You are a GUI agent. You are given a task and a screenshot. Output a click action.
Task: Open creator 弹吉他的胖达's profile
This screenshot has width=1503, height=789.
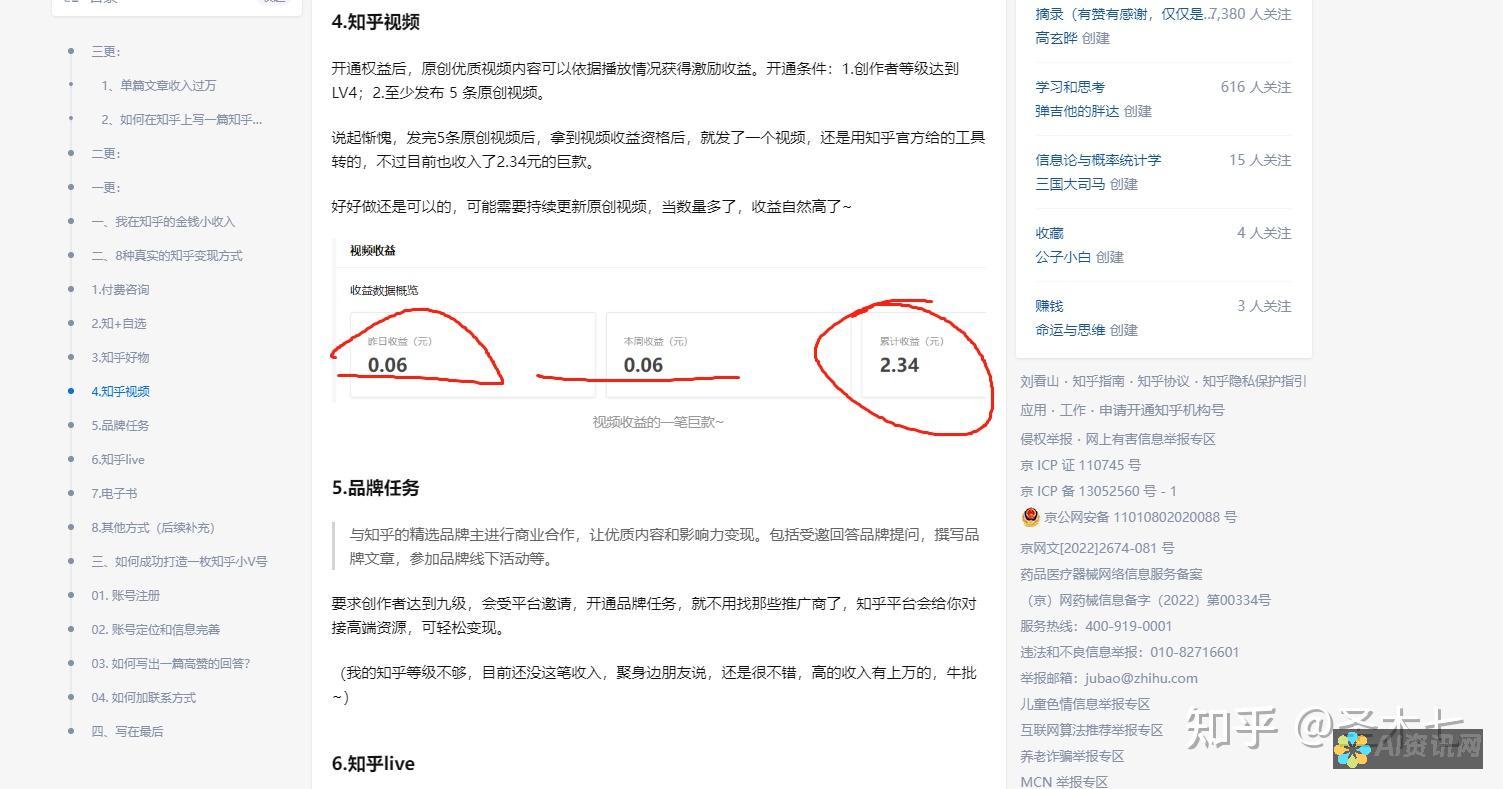1077,111
